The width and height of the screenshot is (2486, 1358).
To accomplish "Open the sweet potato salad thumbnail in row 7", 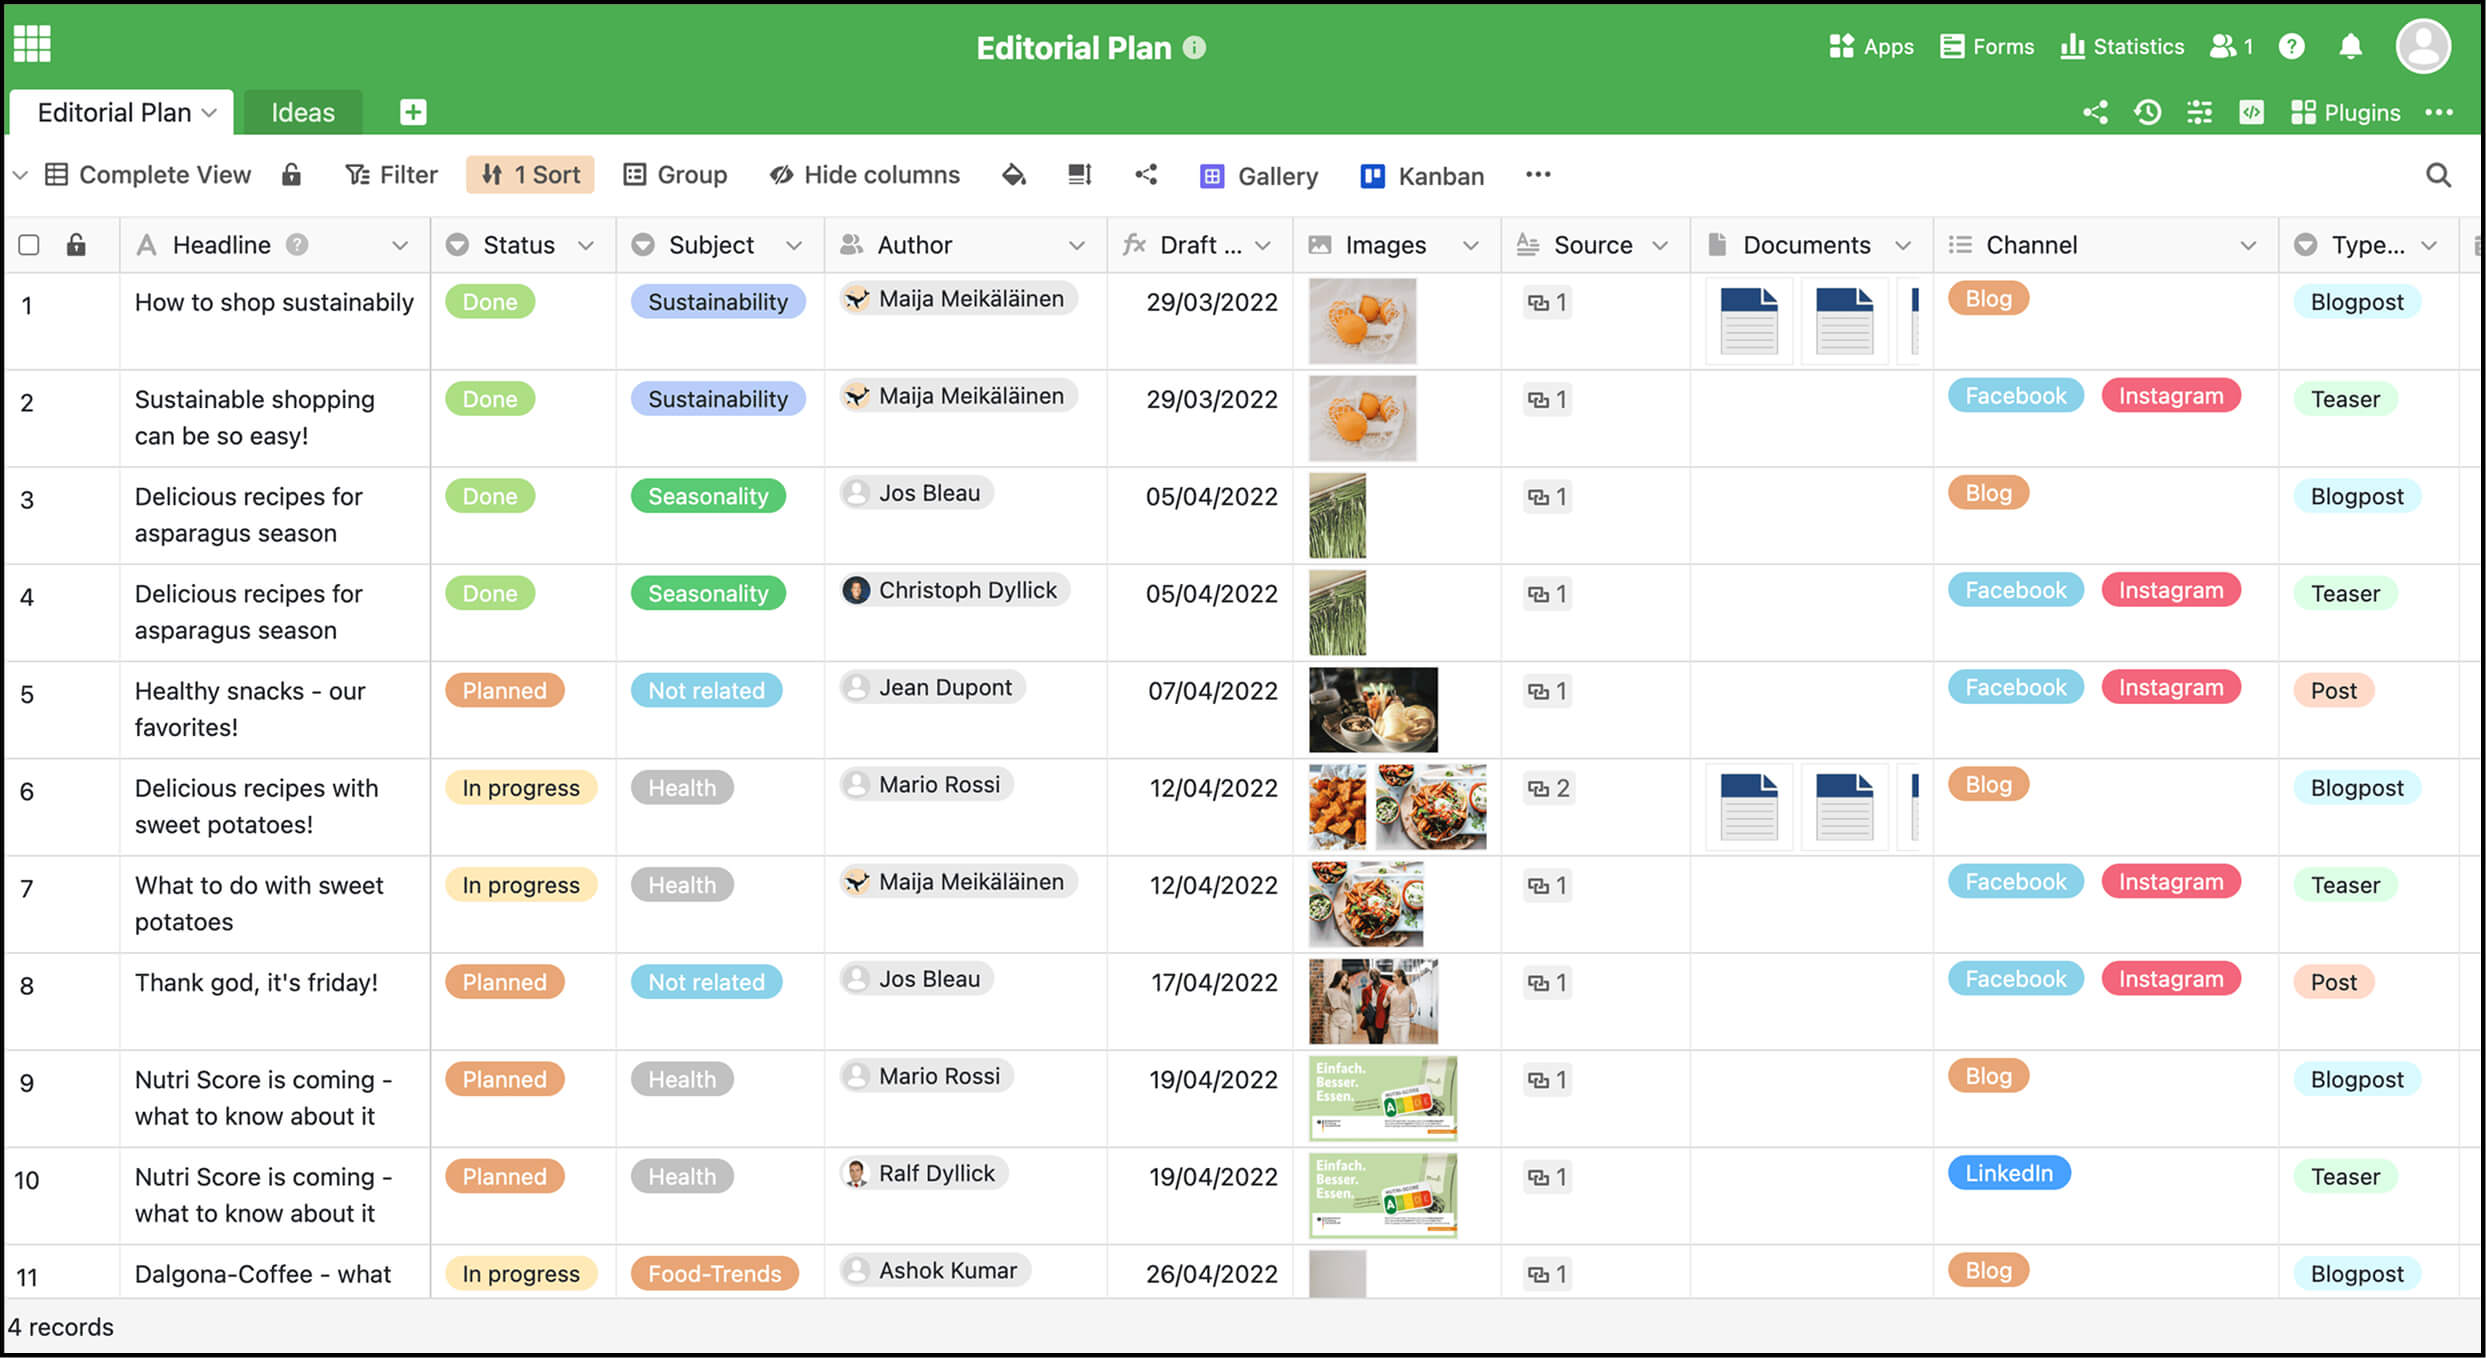I will pyautogui.click(x=1365, y=905).
